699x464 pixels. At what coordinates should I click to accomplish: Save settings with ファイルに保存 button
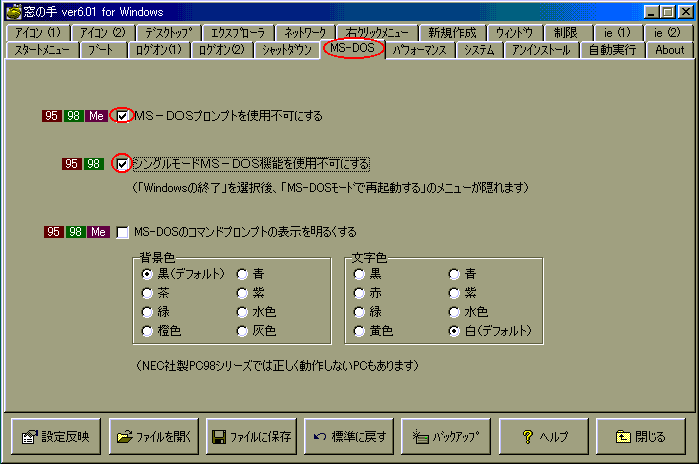point(251,436)
